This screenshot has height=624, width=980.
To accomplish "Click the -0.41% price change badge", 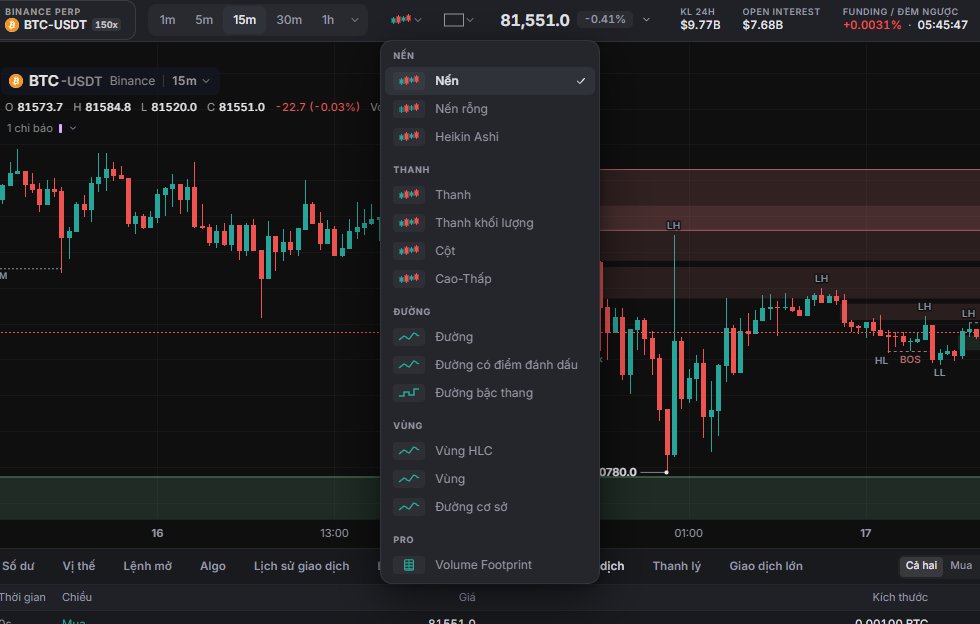I will tap(605, 19).
